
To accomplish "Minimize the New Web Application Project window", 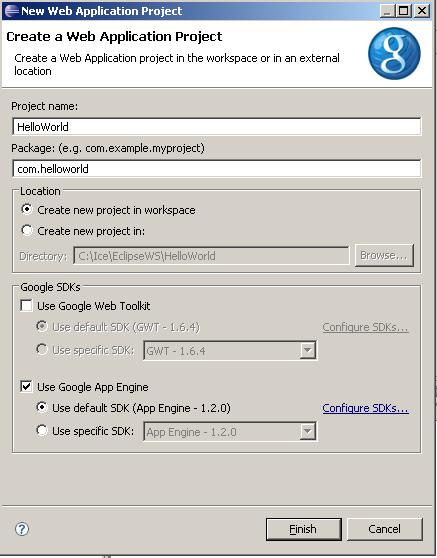I will click(388, 11).
